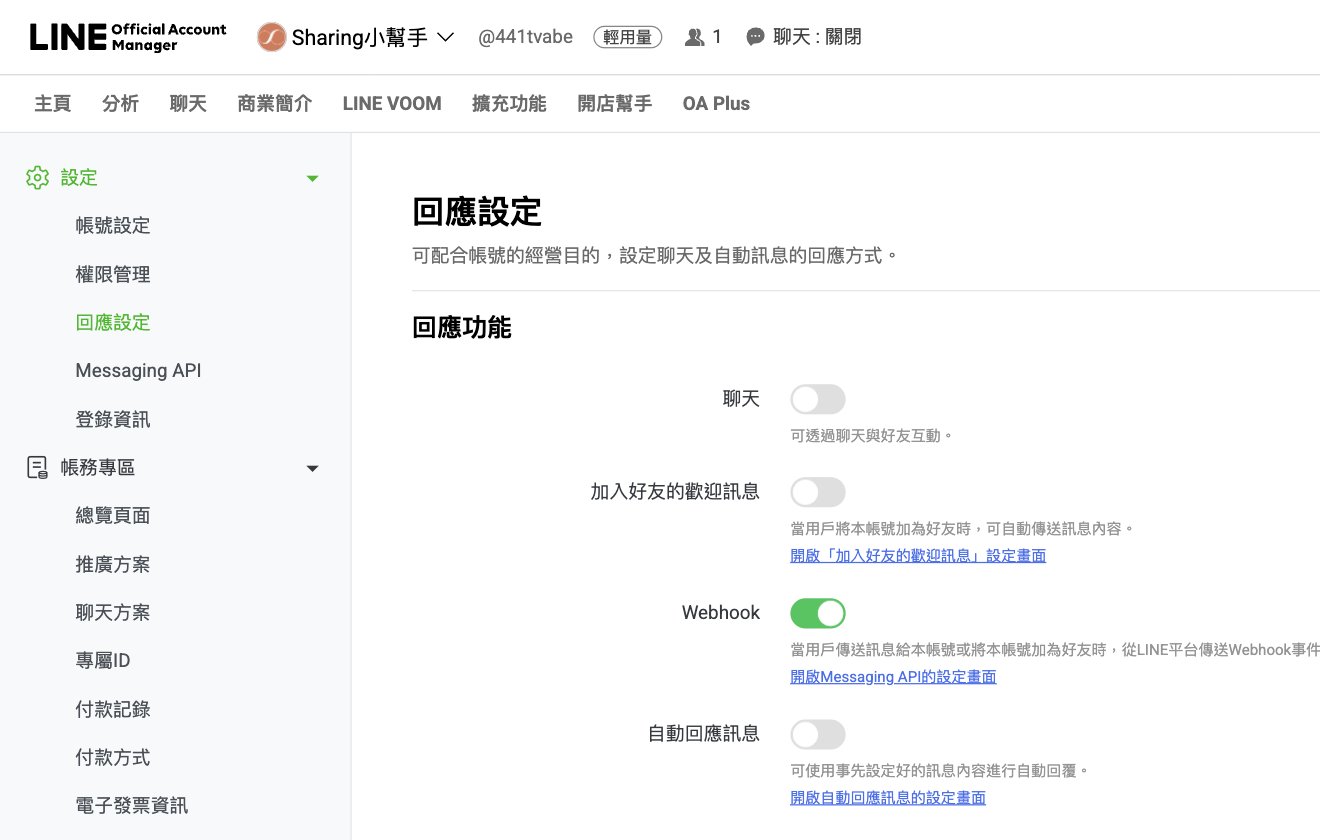Click the 輕用量 plan badge
The height and width of the screenshot is (840, 1320).
tap(628, 37)
